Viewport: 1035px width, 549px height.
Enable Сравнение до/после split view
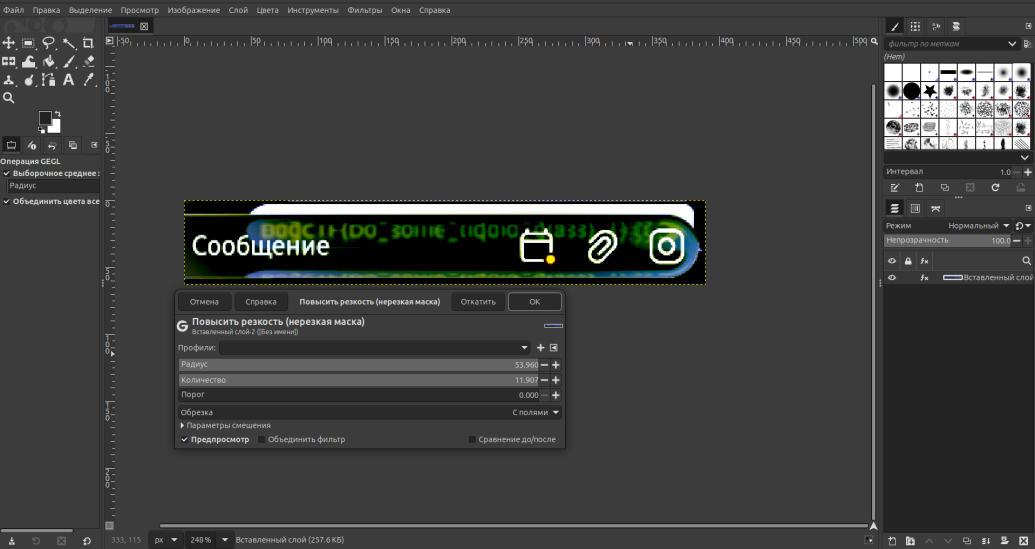(472, 439)
